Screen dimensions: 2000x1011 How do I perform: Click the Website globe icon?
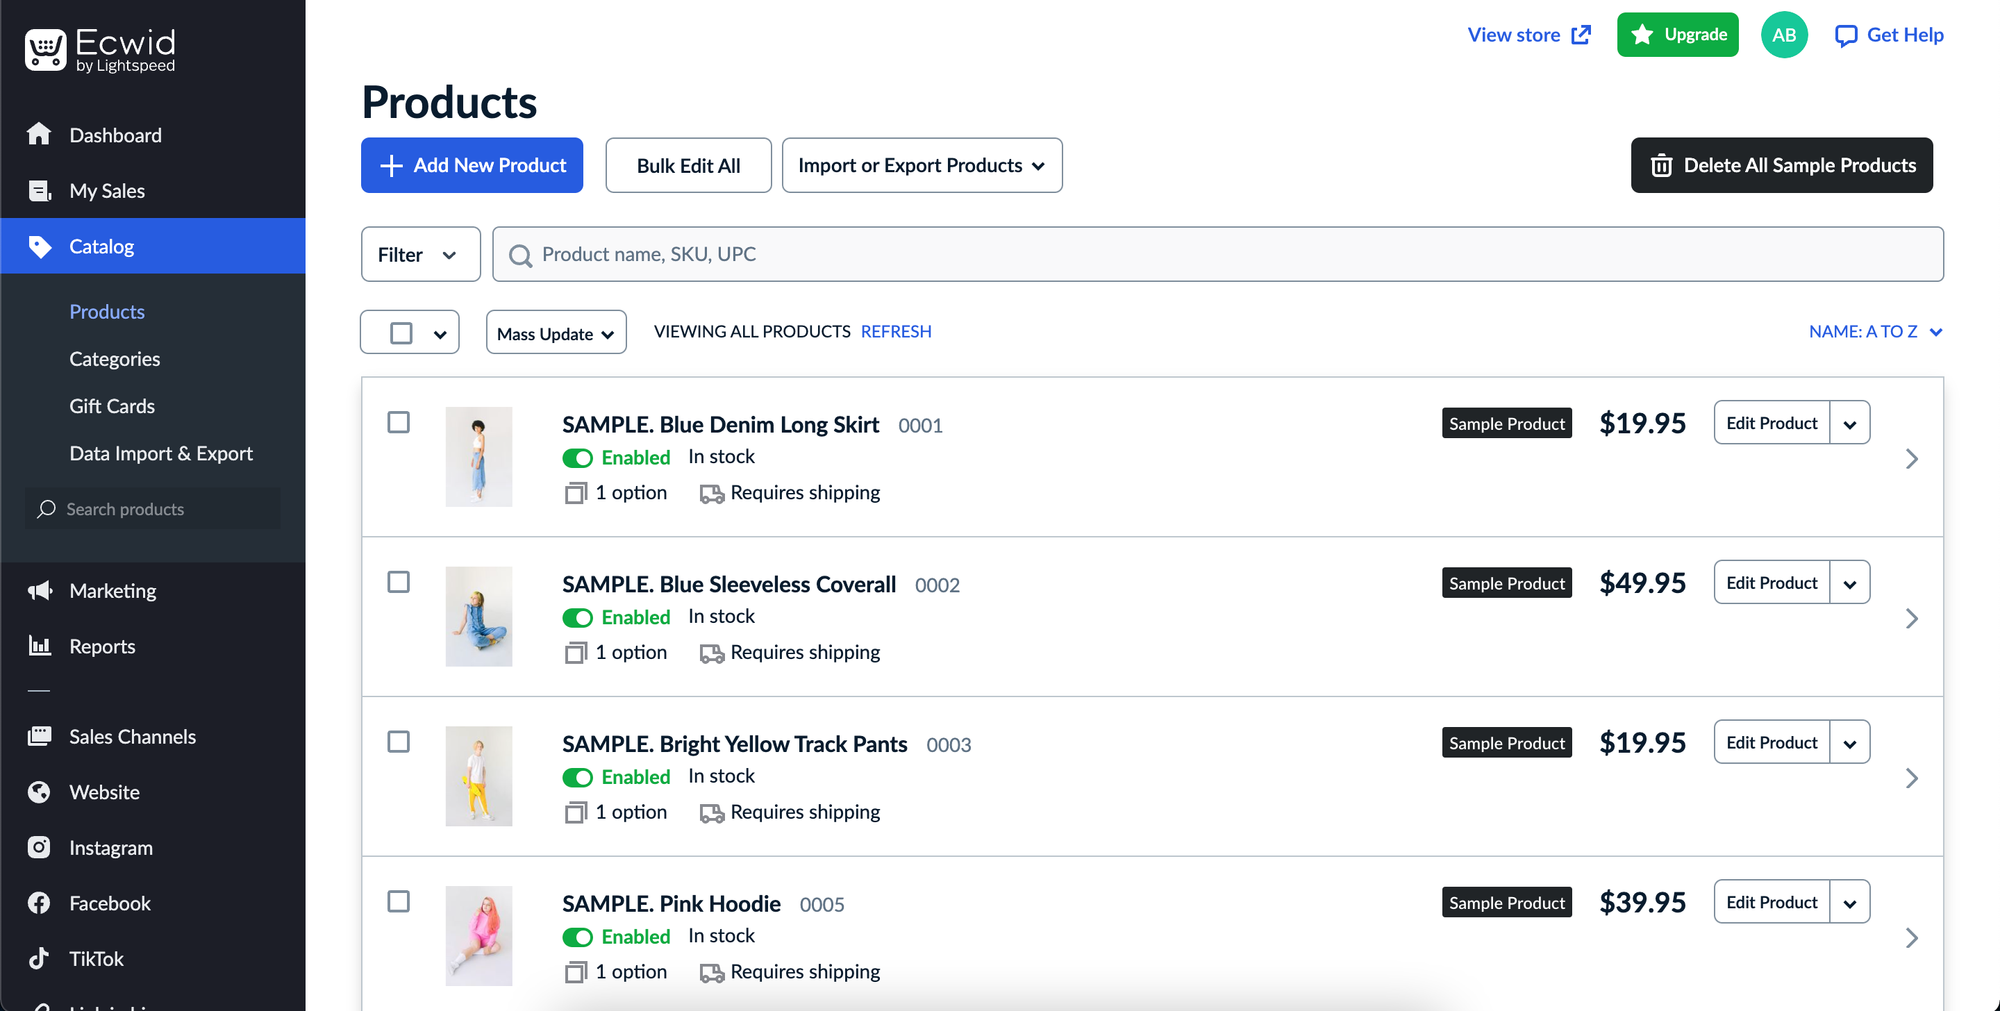click(39, 792)
